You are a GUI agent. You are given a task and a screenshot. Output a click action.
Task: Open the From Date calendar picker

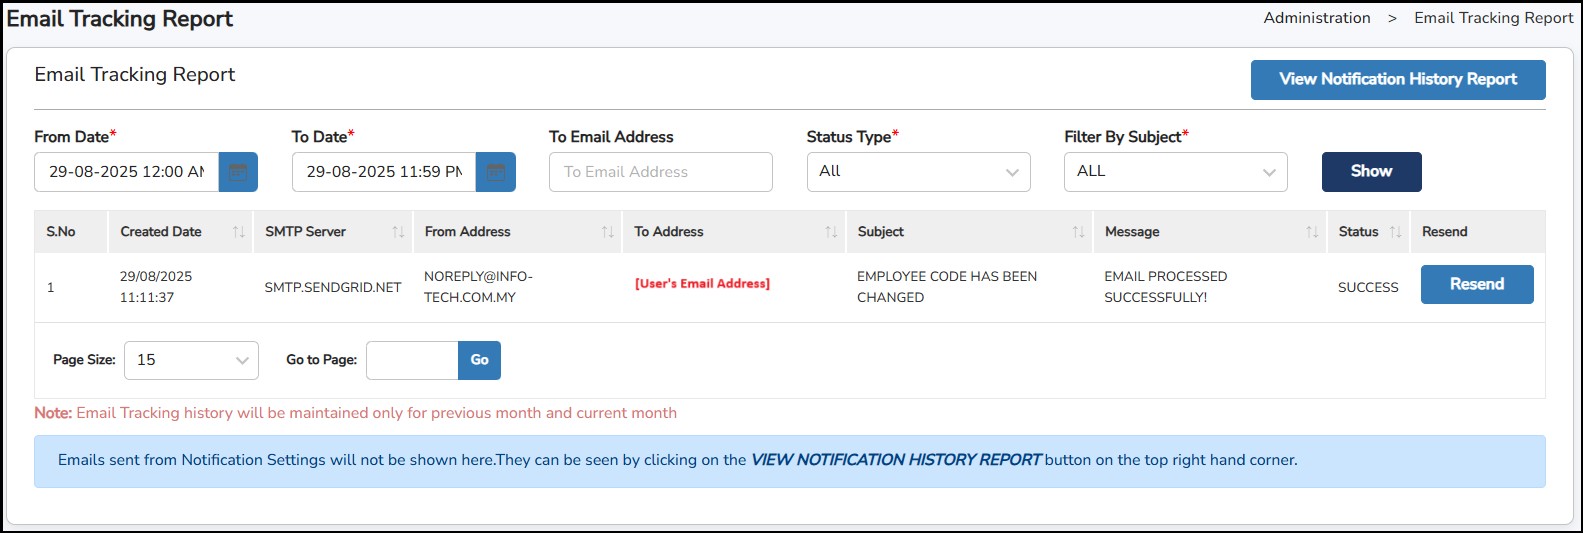(238, 172)
